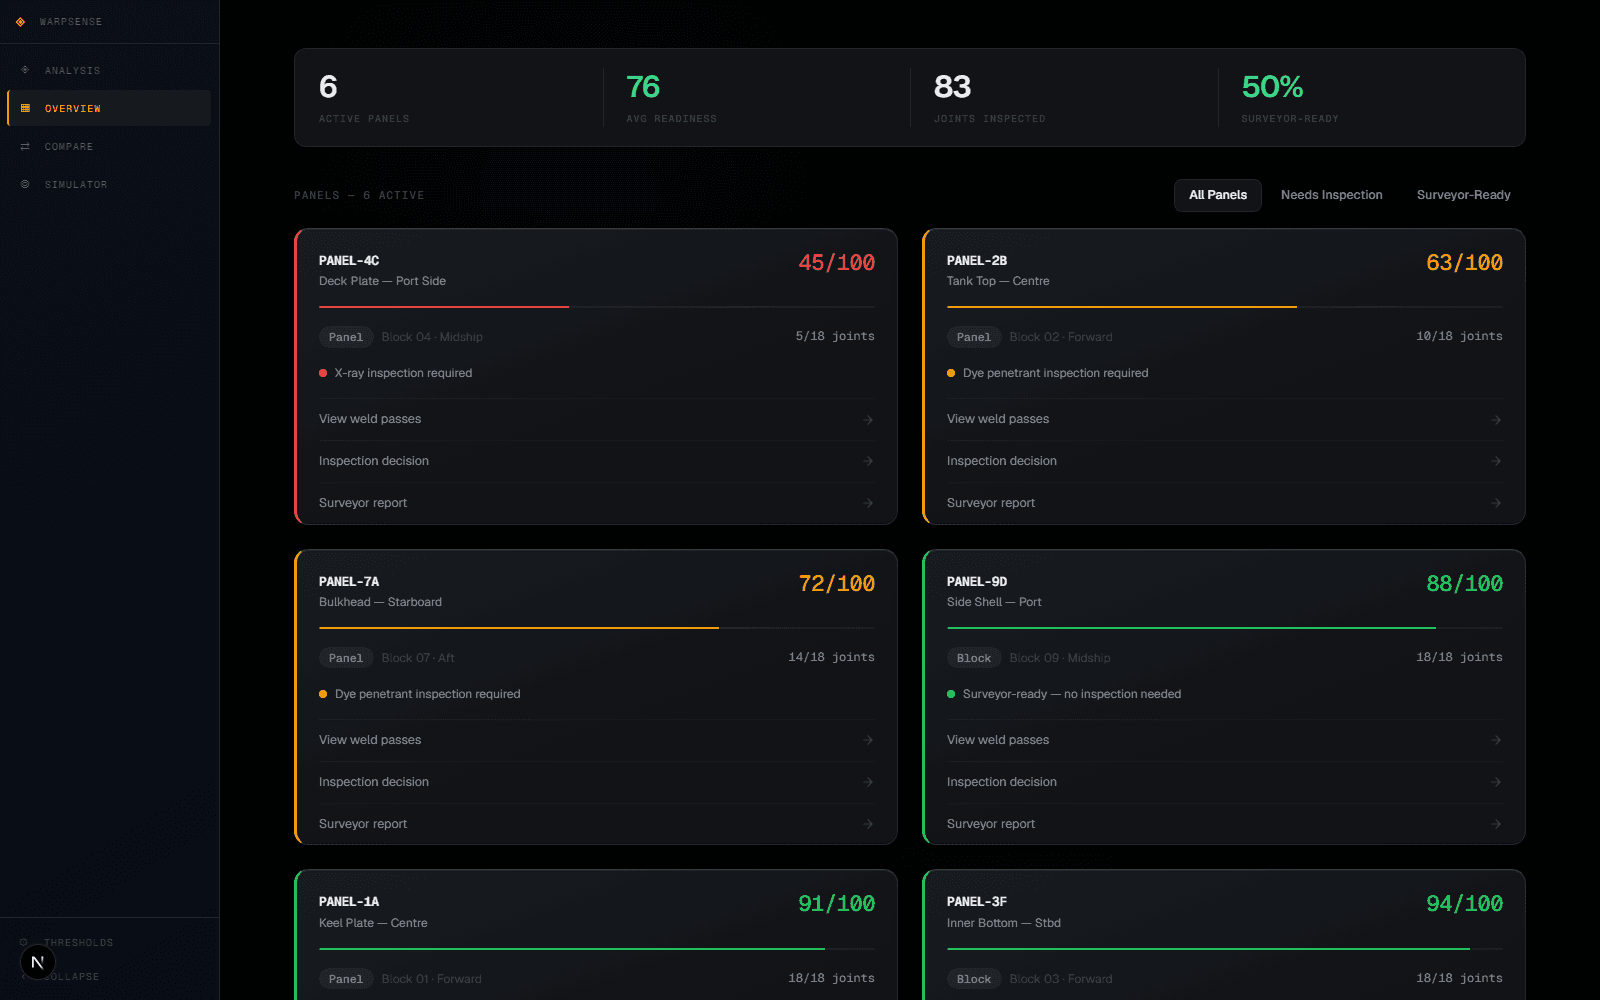Screen dimensions: 1600x1000
Task: Click the green status dot on PANEL-9D
Action: pyautogui.click(x=951, y=694)
